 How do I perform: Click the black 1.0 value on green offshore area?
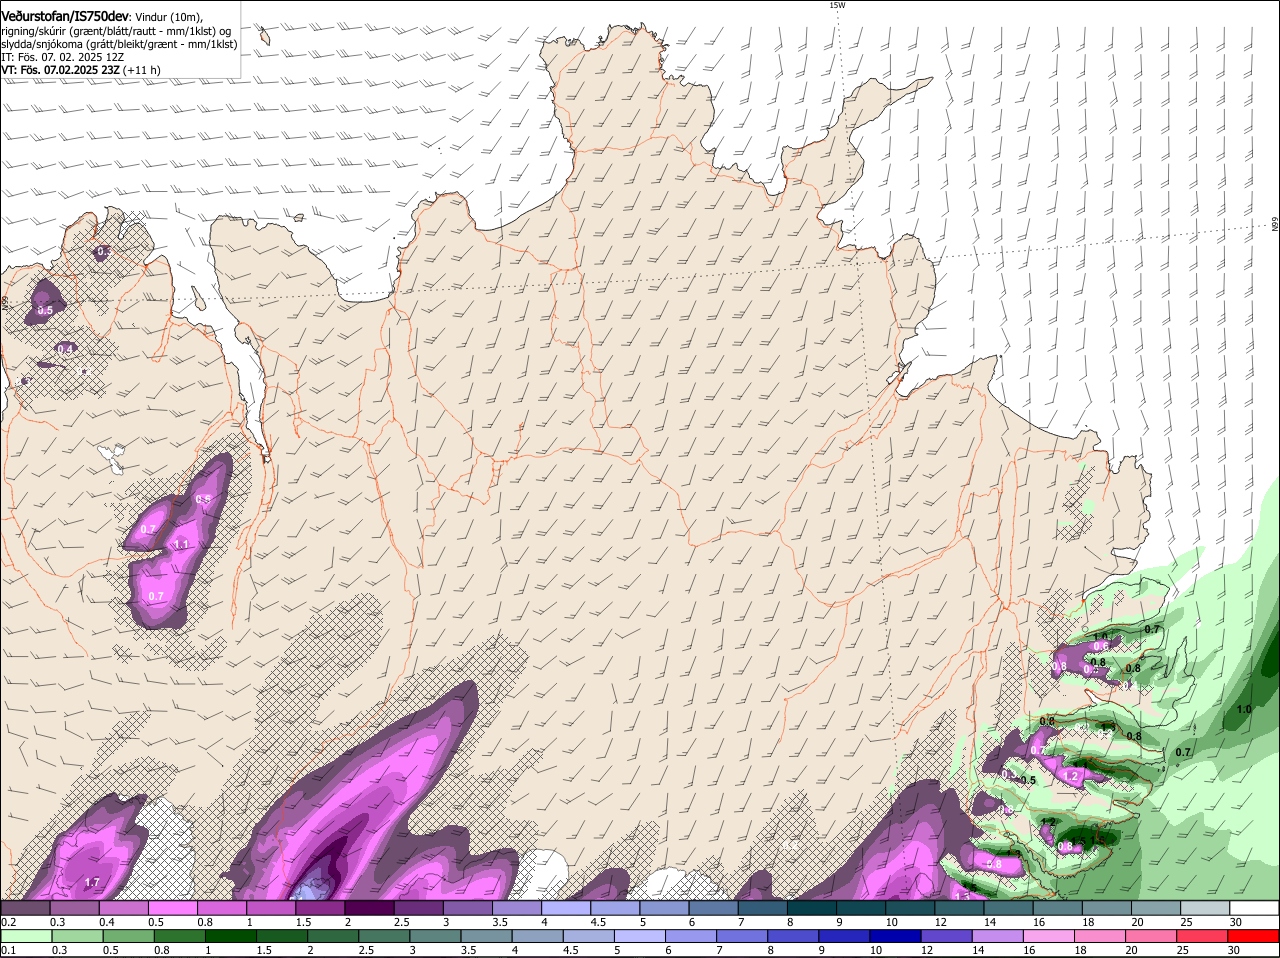(x=1244, y=709)
